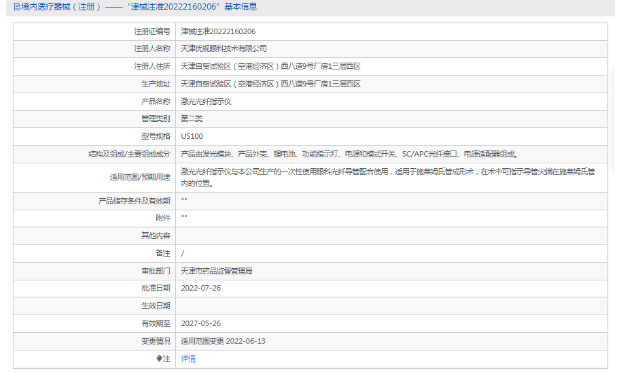Select the change entry 适用范围变更 2022-06-13
Image resolution: width=618 pixels, height=373 pixels.
(x=223, y=341)
